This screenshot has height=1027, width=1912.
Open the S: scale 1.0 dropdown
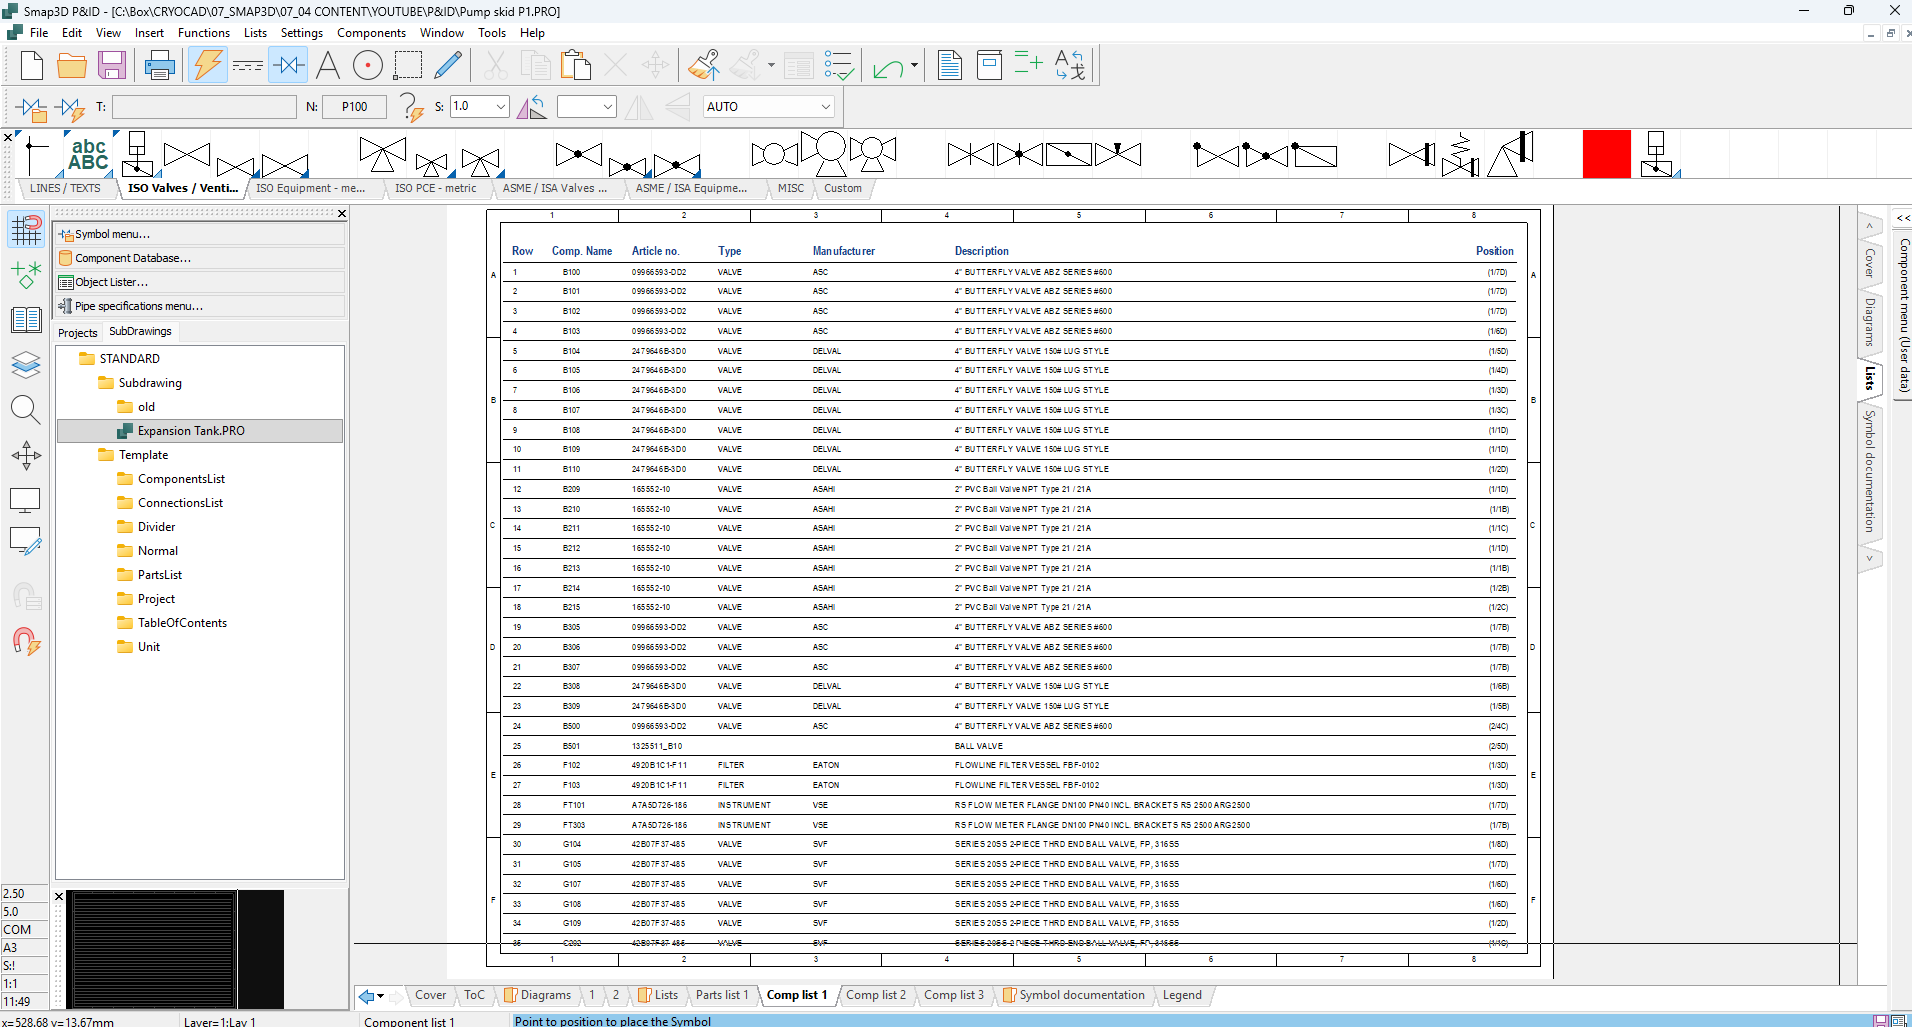point(501,107)
